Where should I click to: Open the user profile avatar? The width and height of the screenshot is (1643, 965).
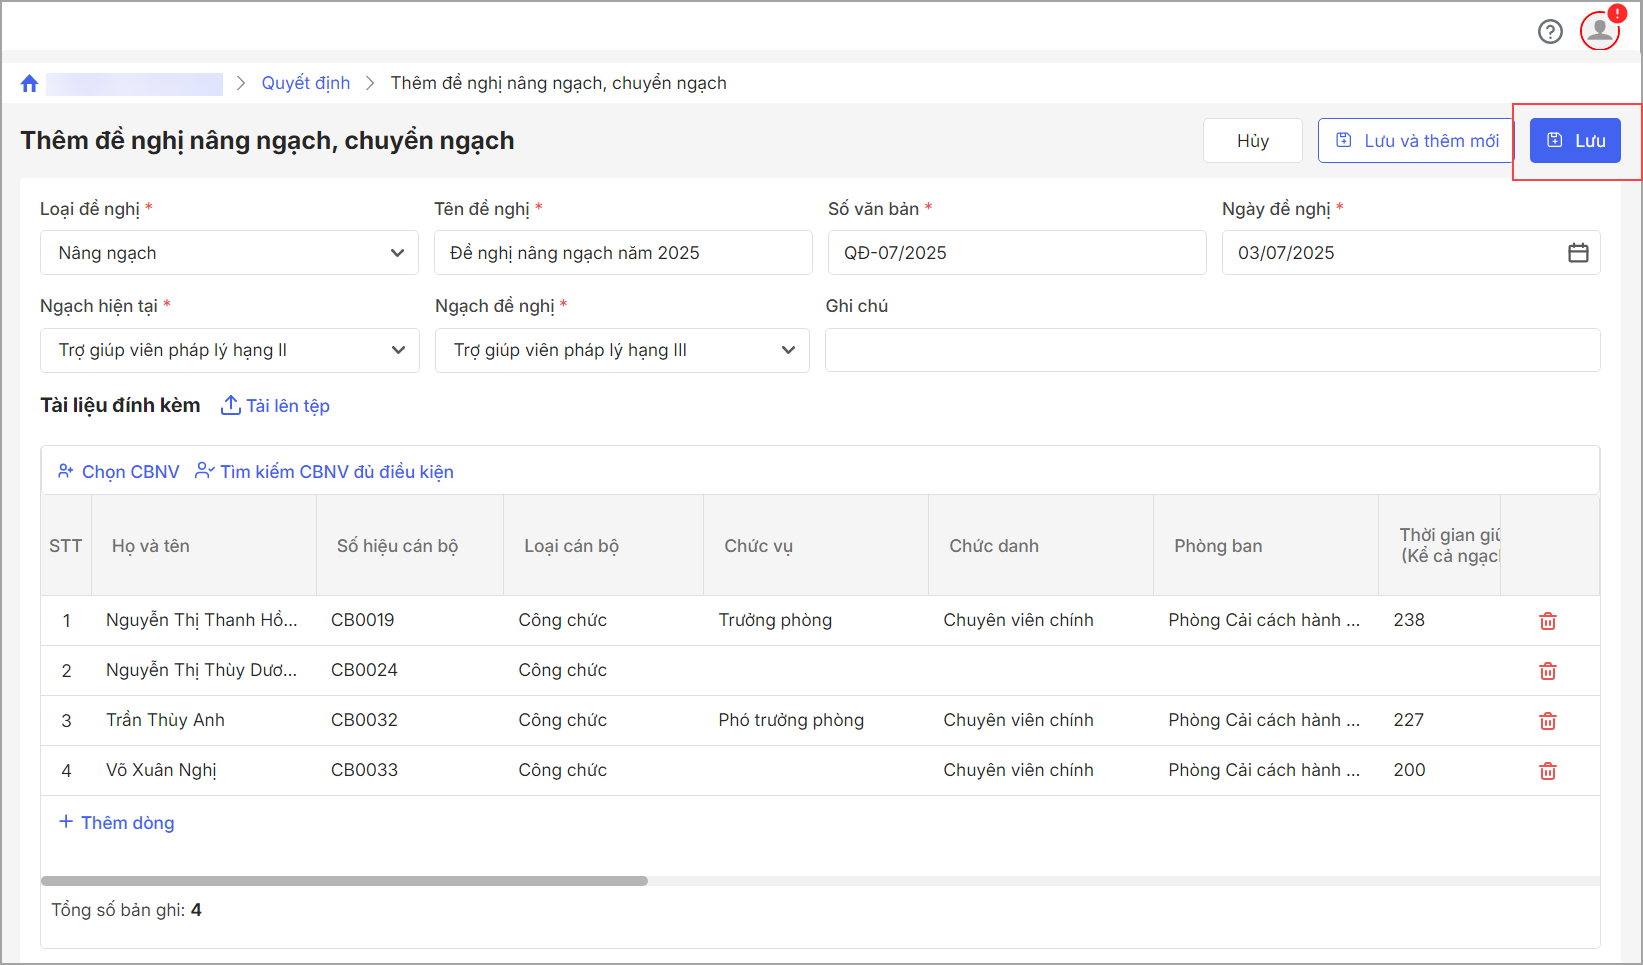[1600, 30]
